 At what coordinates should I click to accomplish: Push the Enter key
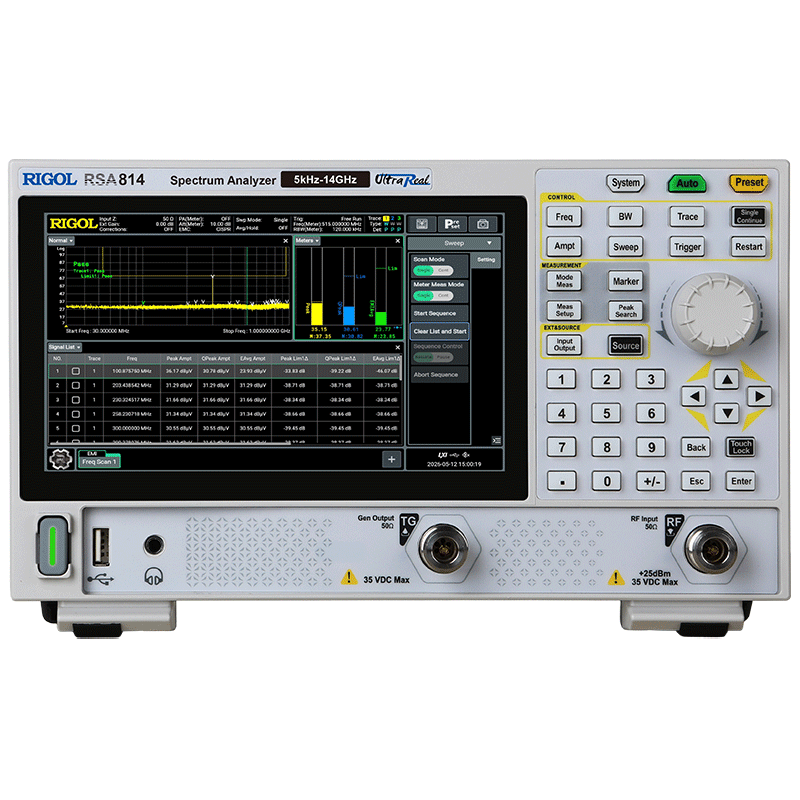(x=741, y=481)
